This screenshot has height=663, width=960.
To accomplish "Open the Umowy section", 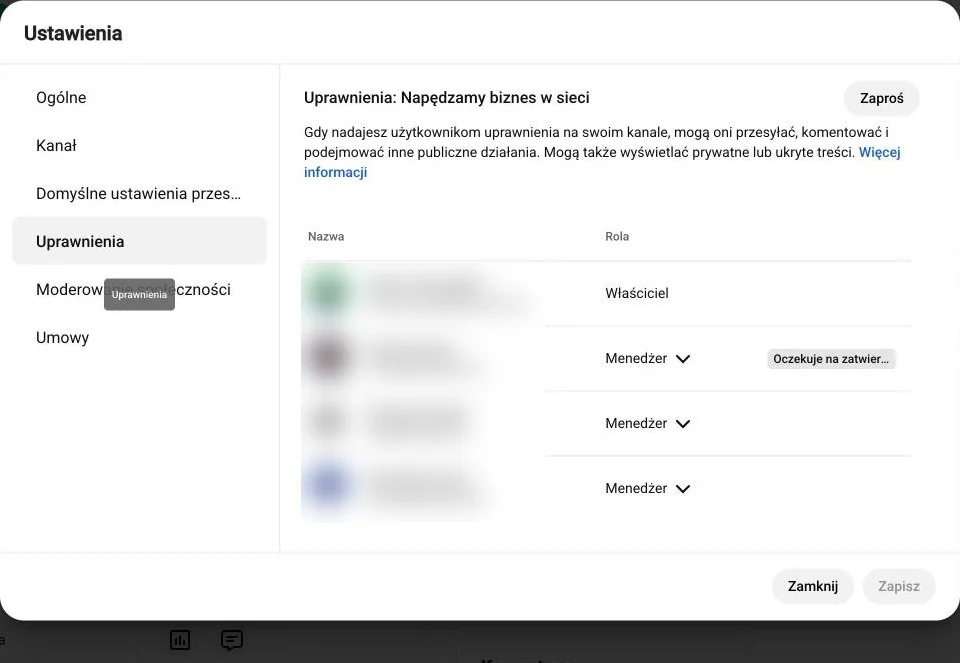I will 140,338.
